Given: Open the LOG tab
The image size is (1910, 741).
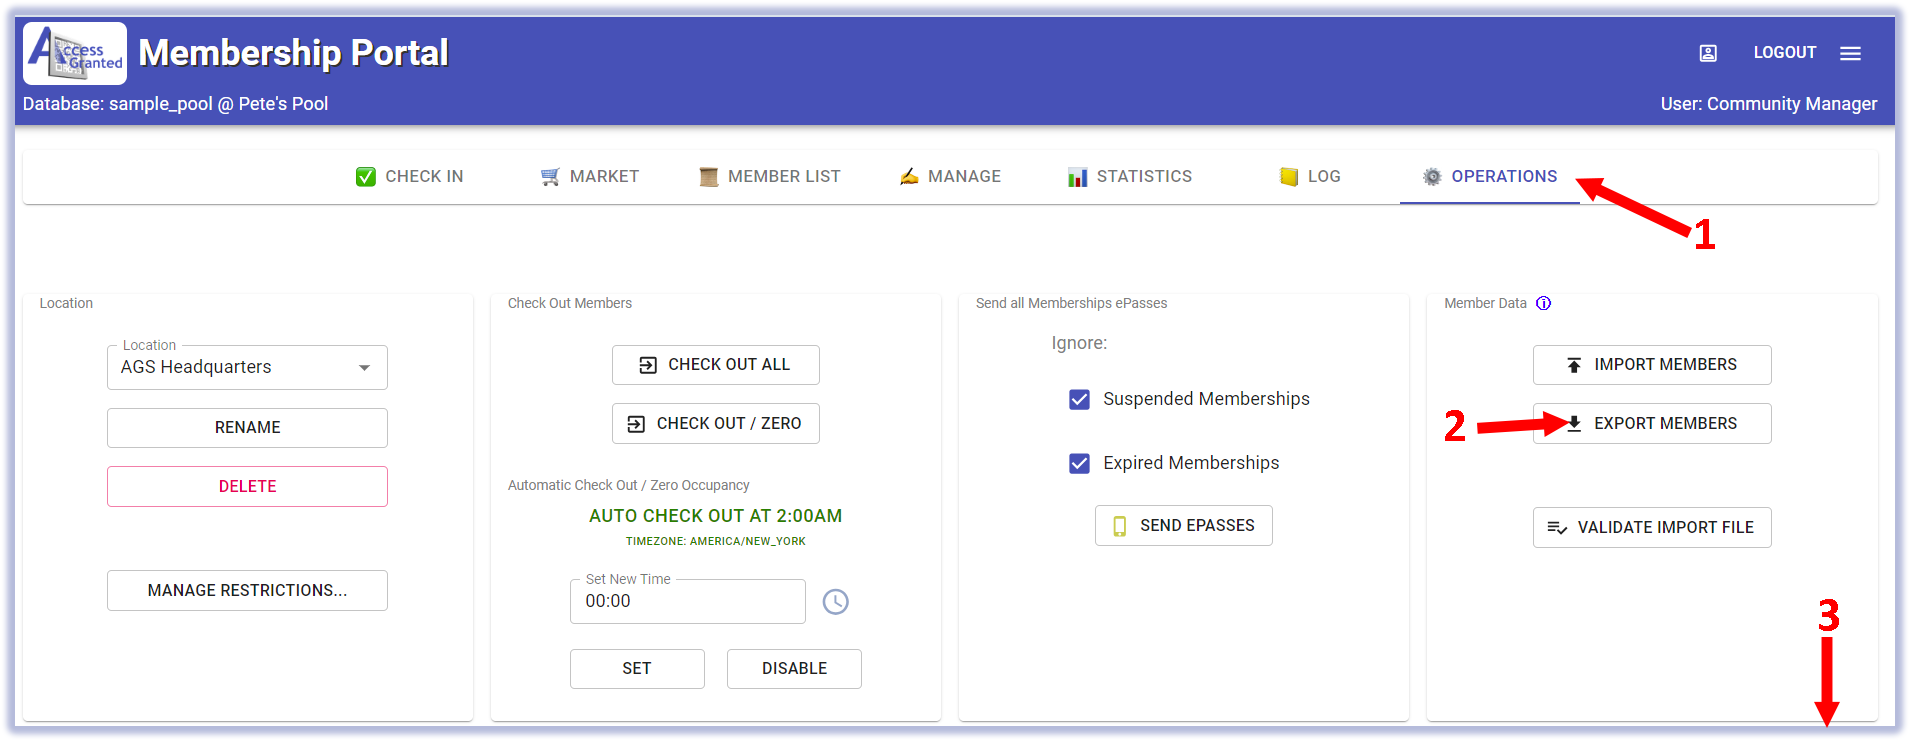Looking at the screenshot, I should pyautogui.click(x=1310, y=177).
